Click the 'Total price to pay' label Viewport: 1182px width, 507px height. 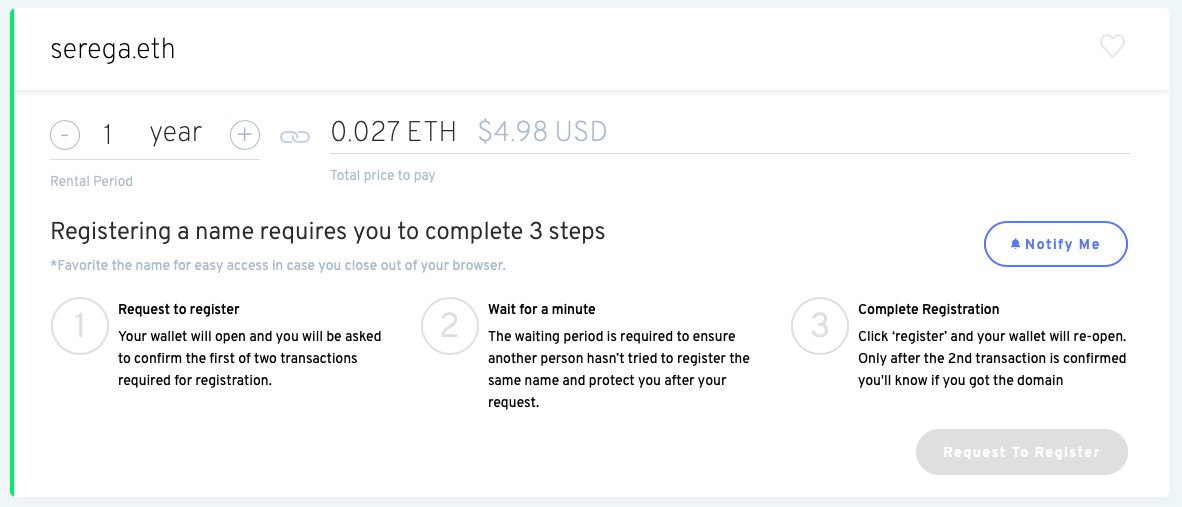coord(383,176)
